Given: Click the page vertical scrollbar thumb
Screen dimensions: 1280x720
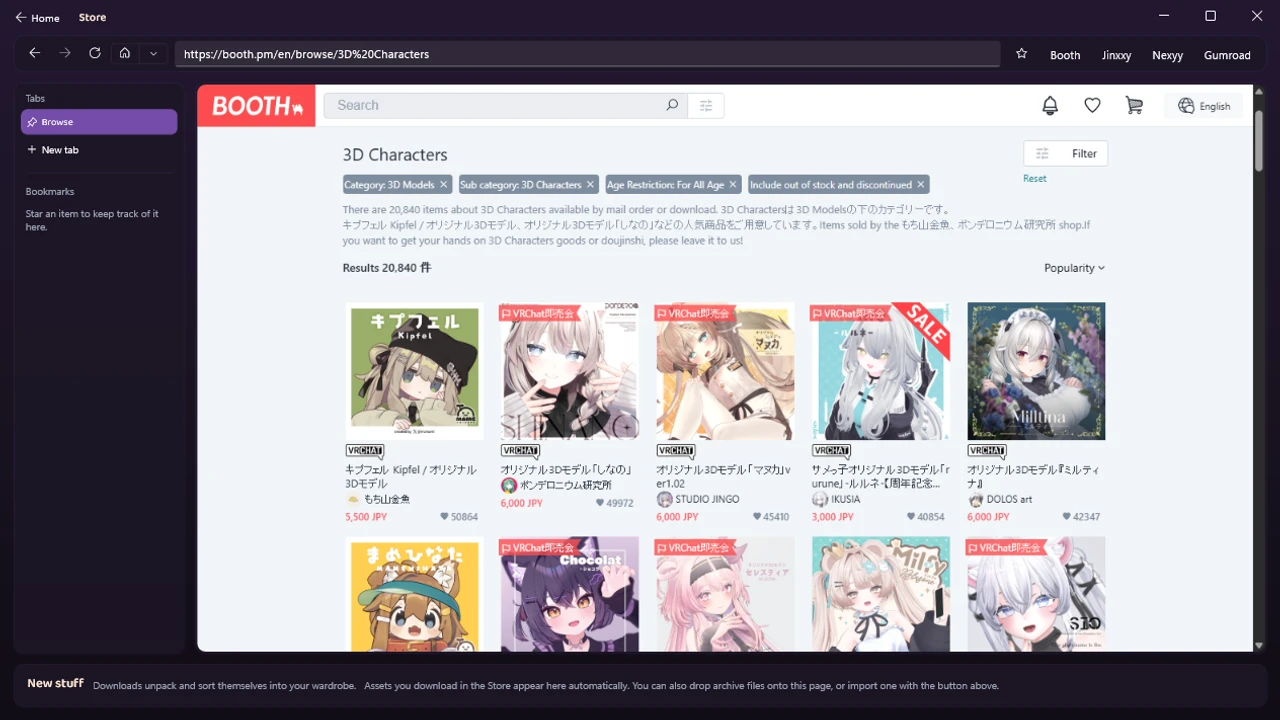Looking at the screenshot, I should click(1259, 142).
